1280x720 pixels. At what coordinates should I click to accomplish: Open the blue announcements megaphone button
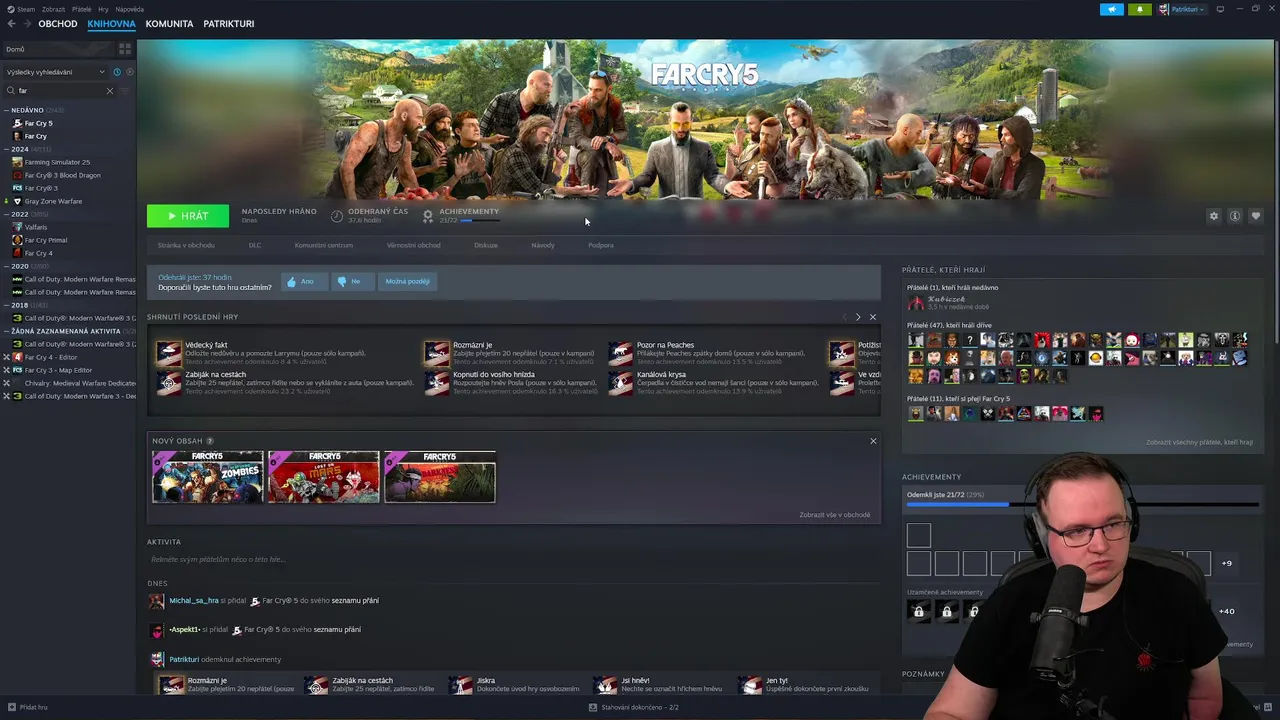1112,9
